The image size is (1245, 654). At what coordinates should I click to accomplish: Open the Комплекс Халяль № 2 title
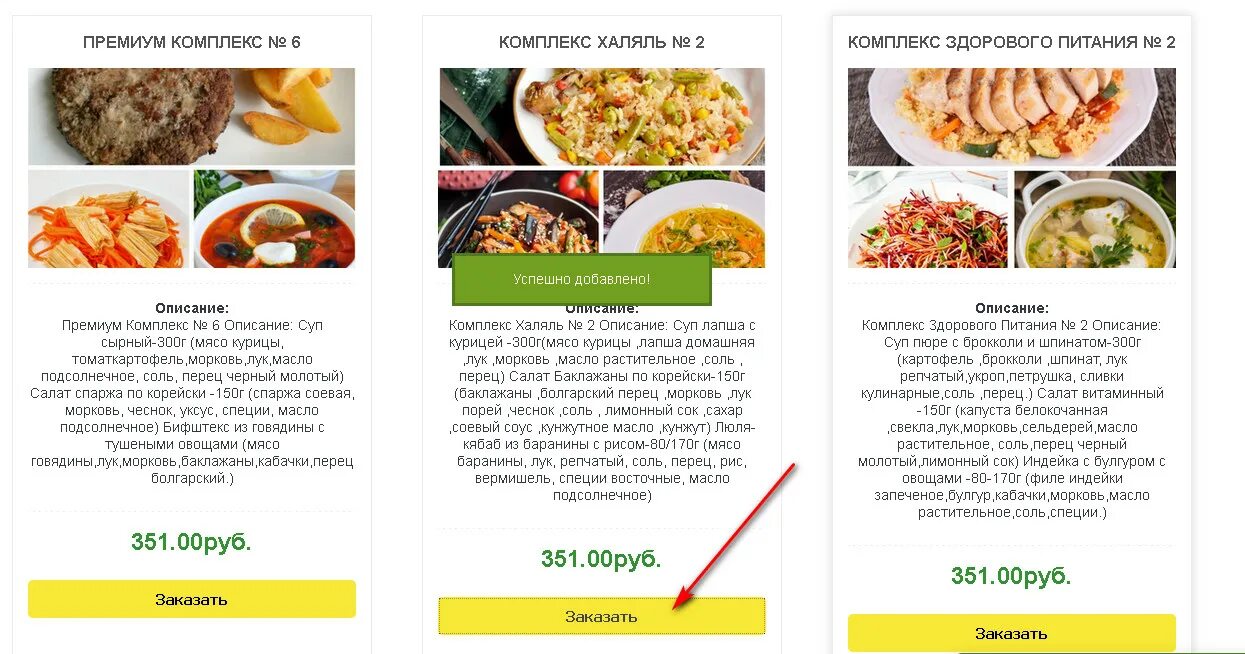602,42
